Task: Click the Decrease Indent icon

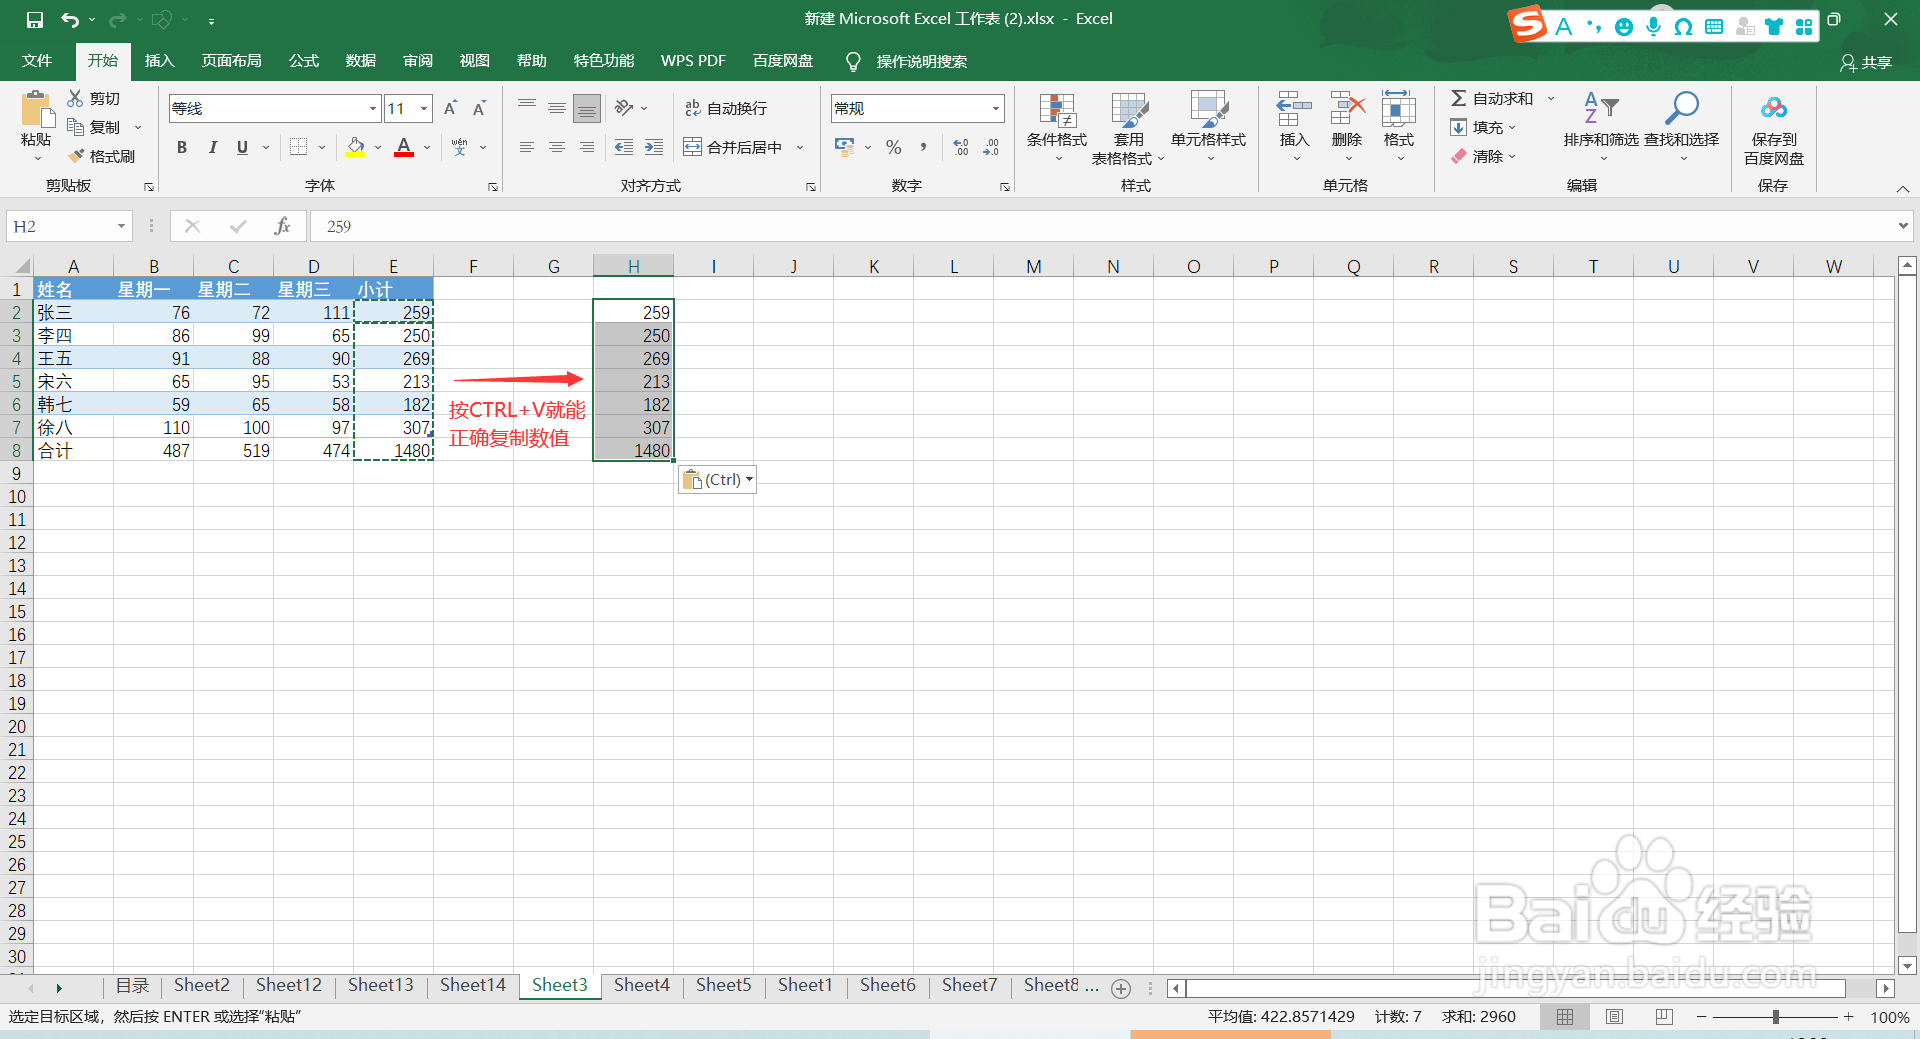Action: click(x=624, y=147)
